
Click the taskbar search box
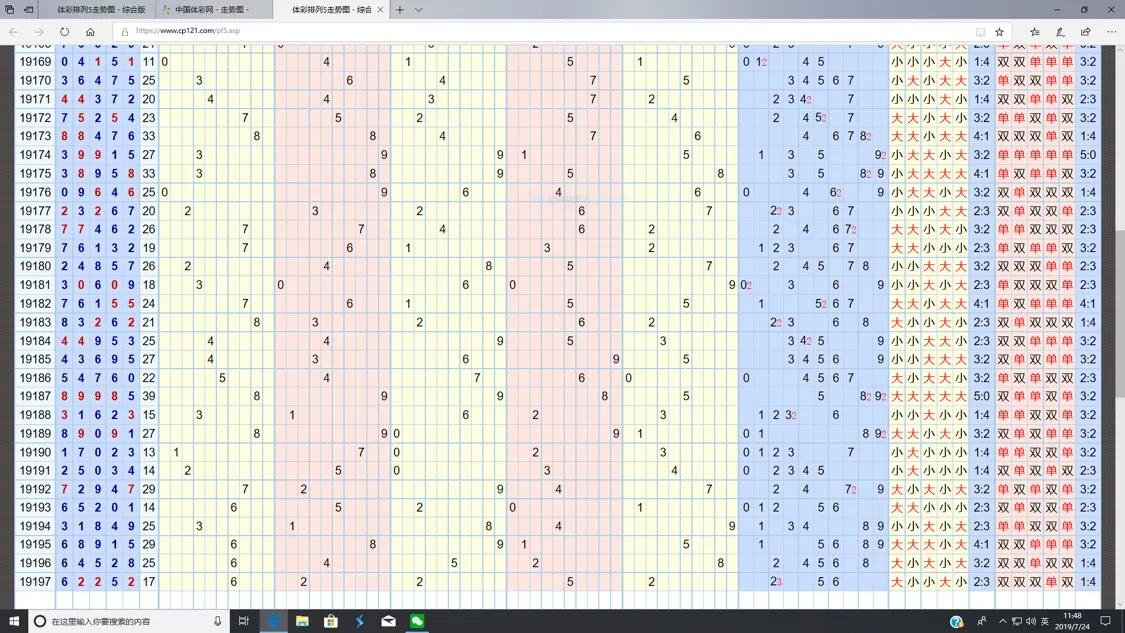[x=129, y=621]
